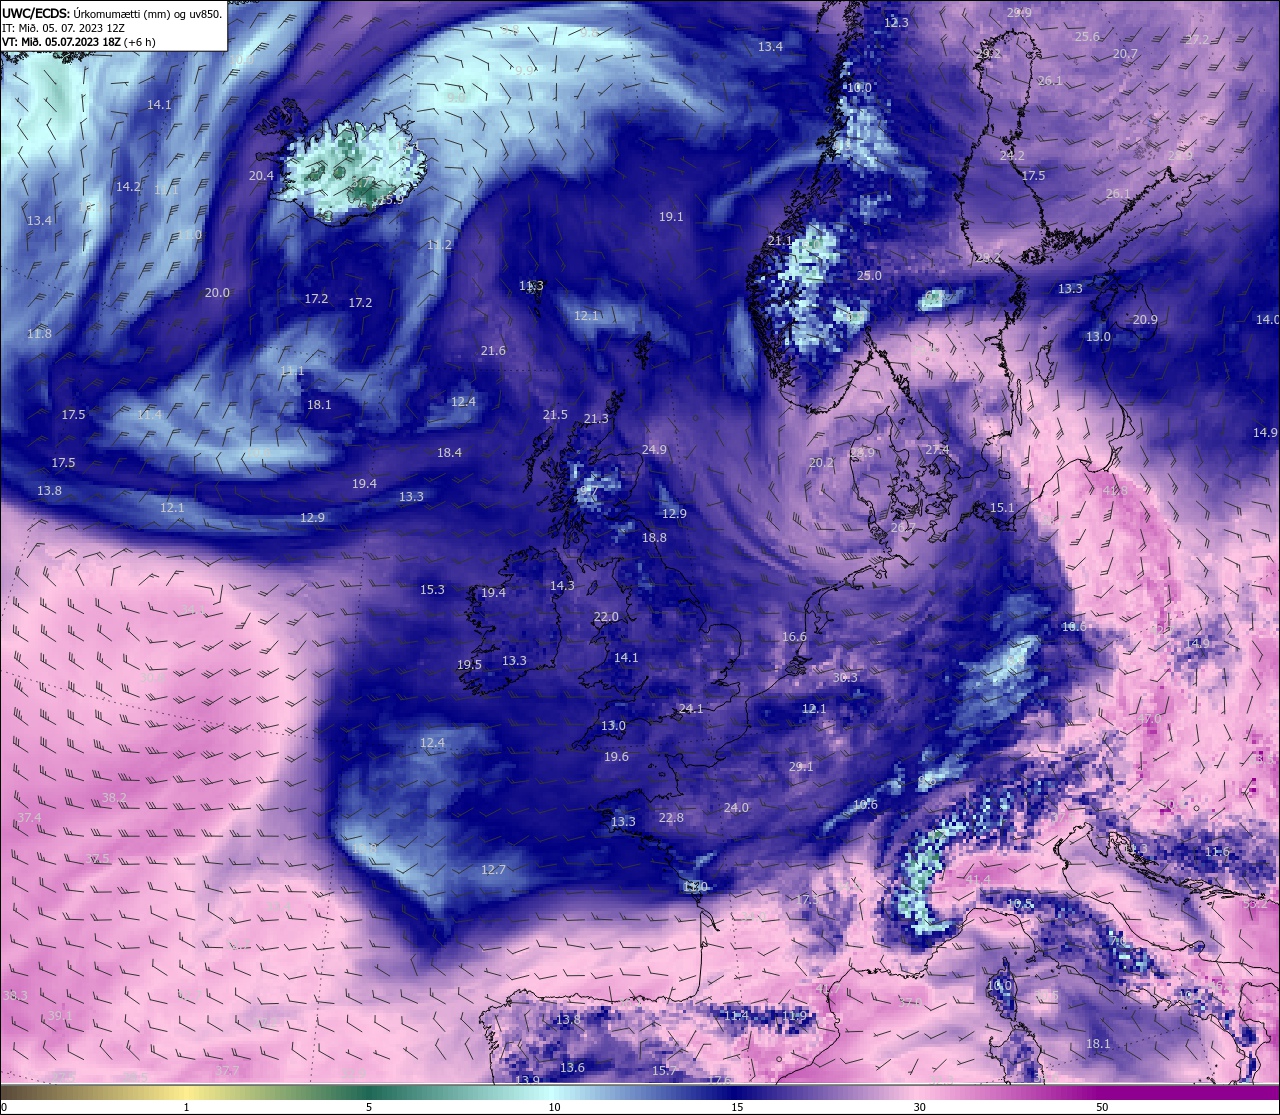The height and width of the screenshot is (1115, 1280).
Task: Click the 39.1 value label
Action: click(x=60, y=1016)
